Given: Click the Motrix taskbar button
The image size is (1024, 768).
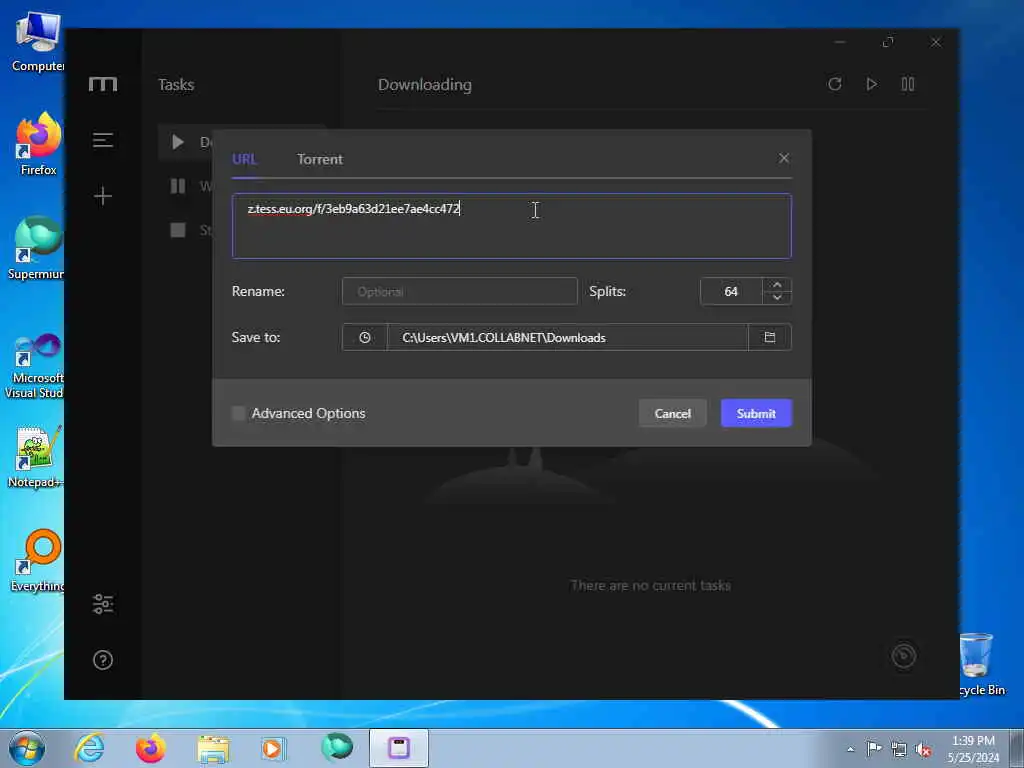Looking at the screenshot, I should click(398, 748).
